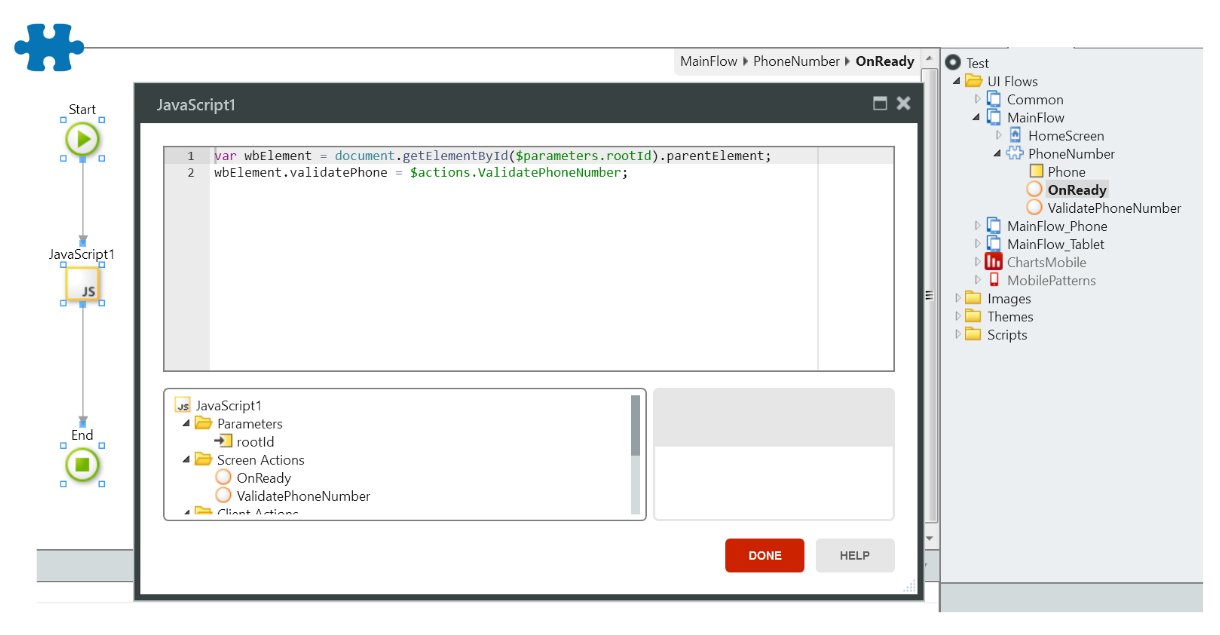
Task: Click the Start node play icon
Action: (82, 139)
